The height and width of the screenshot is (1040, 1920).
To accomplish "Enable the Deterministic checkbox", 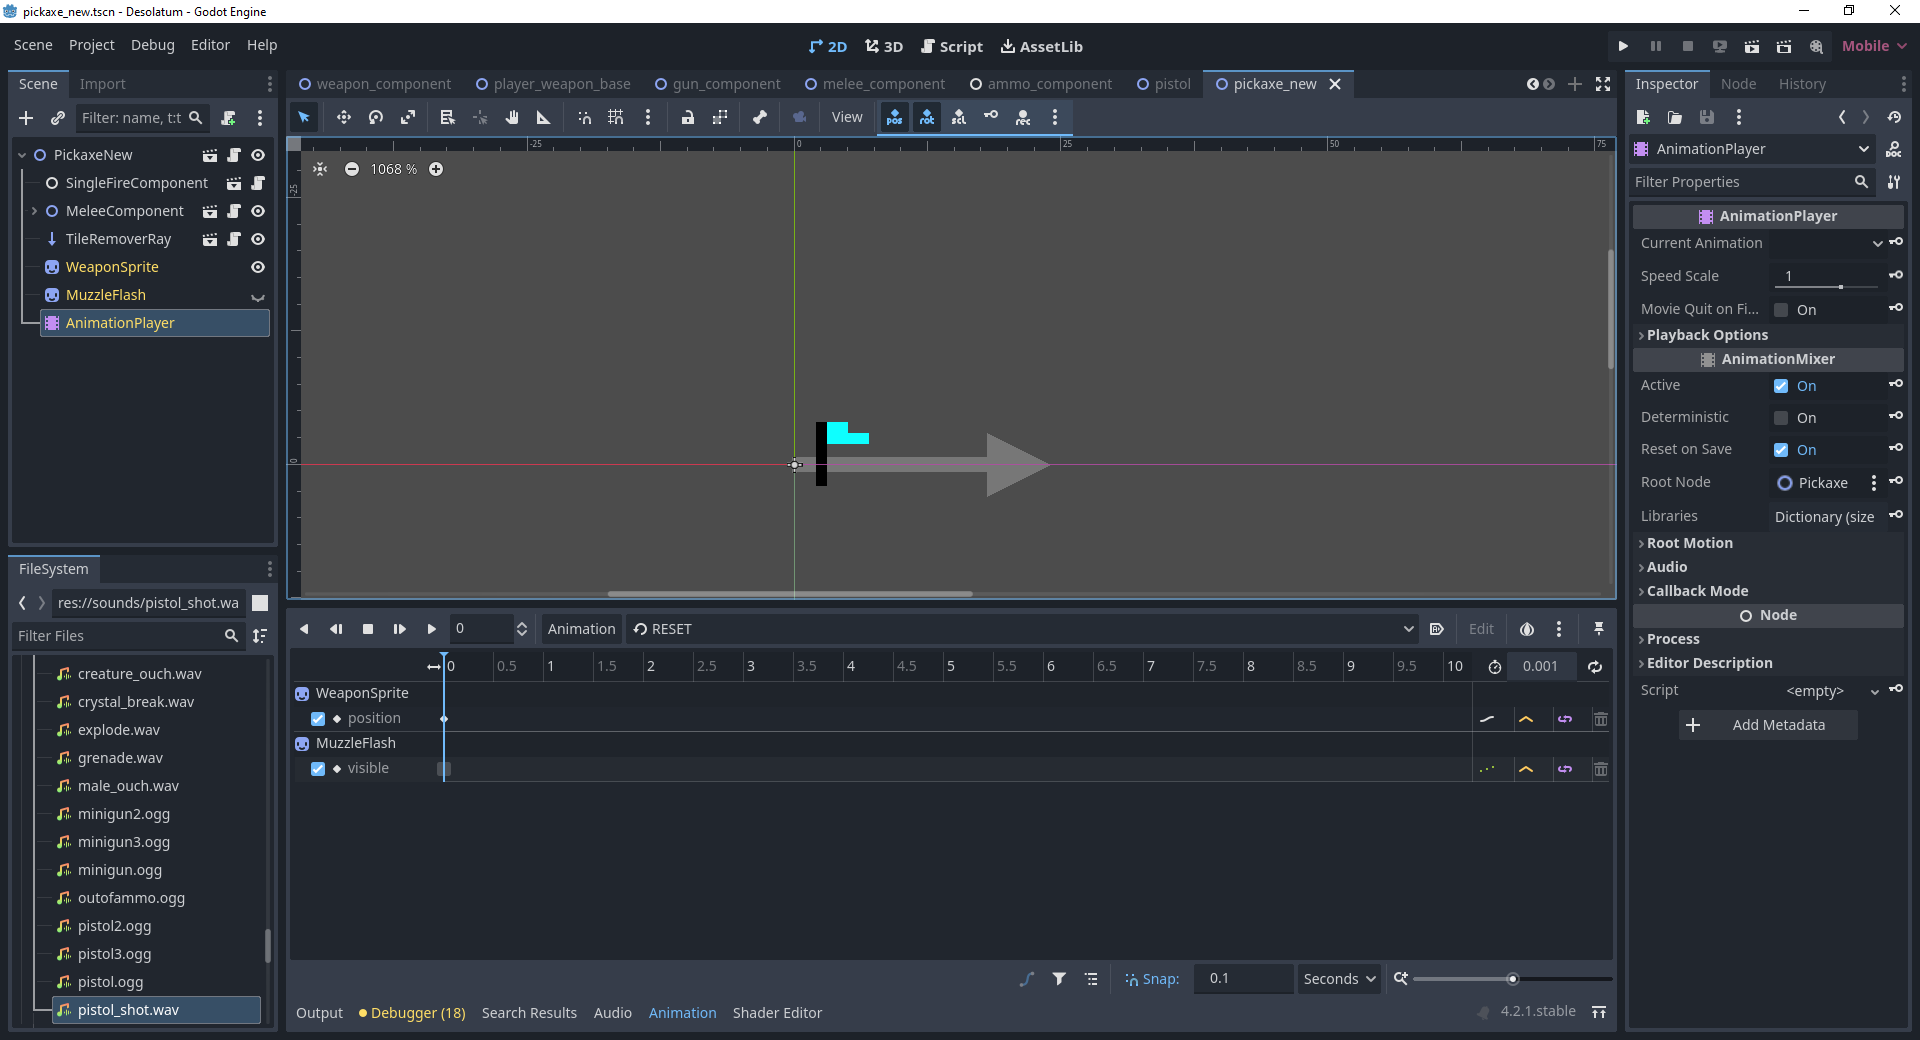I will 1782,417.
